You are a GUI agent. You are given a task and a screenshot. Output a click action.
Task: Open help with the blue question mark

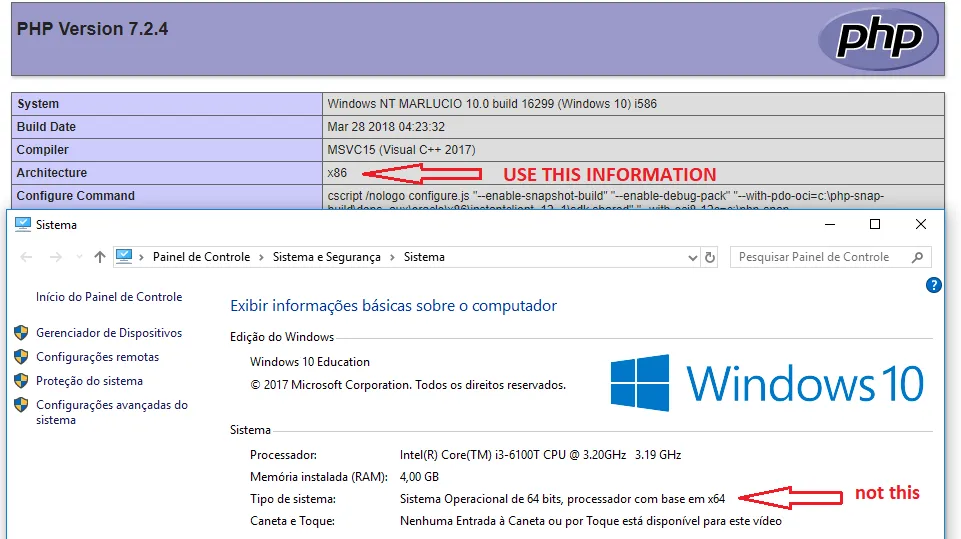click(x=933, y=285)
